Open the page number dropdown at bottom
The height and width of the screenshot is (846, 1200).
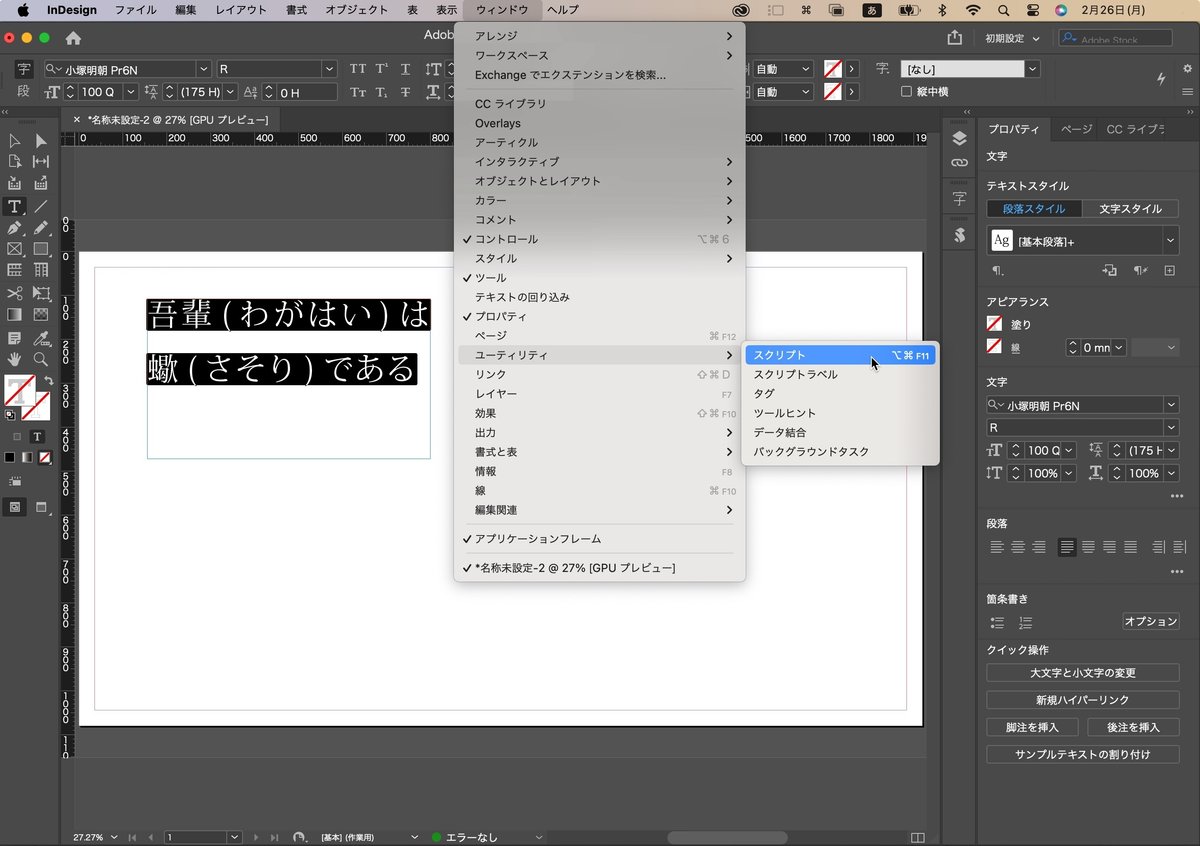[234, 837]
